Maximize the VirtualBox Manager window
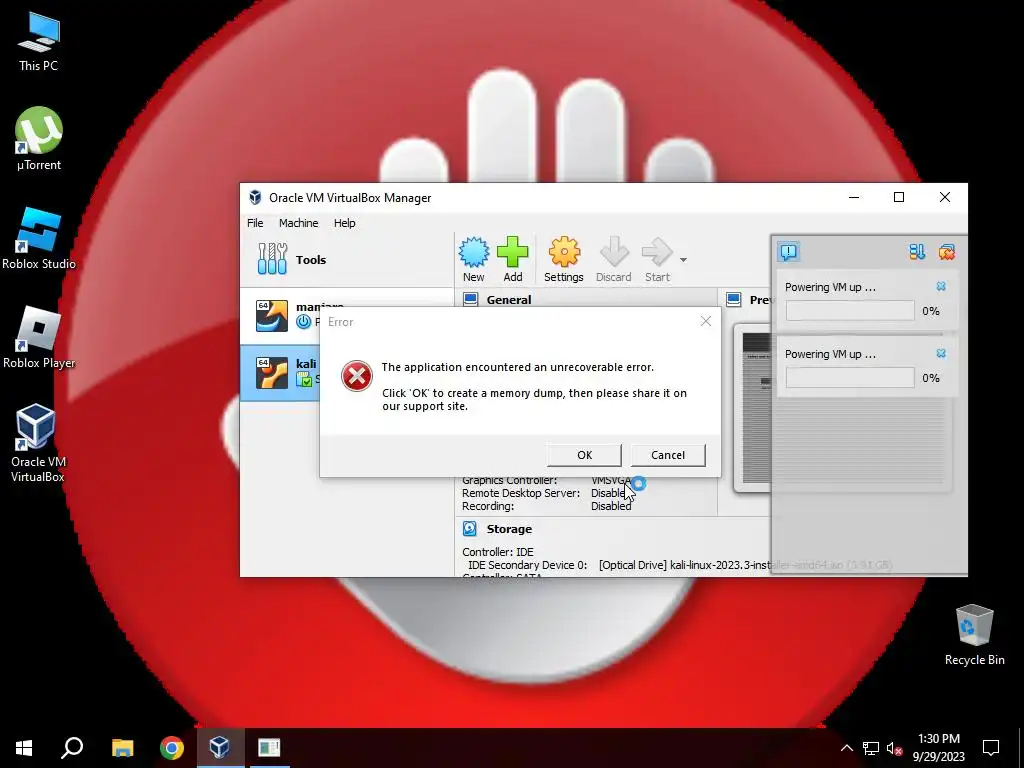This screenshot has height=768, width=1024. pyautogui.click(x=899, y=197)
